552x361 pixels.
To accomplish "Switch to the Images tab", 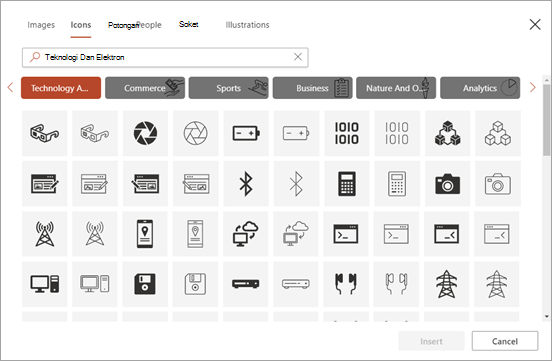I will click(41, 25).
